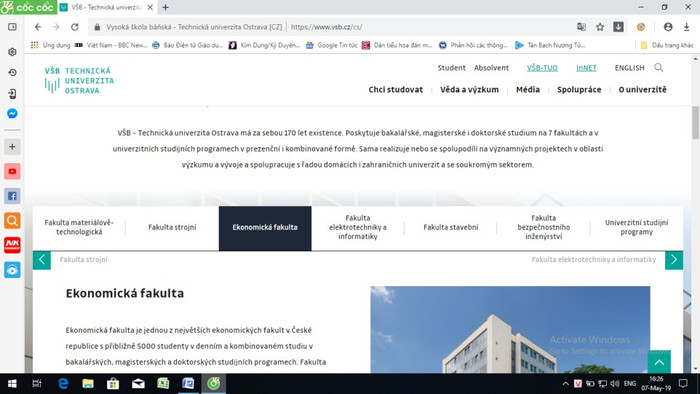Open Microsoft Store from the taskbar

tap(113, 384)
